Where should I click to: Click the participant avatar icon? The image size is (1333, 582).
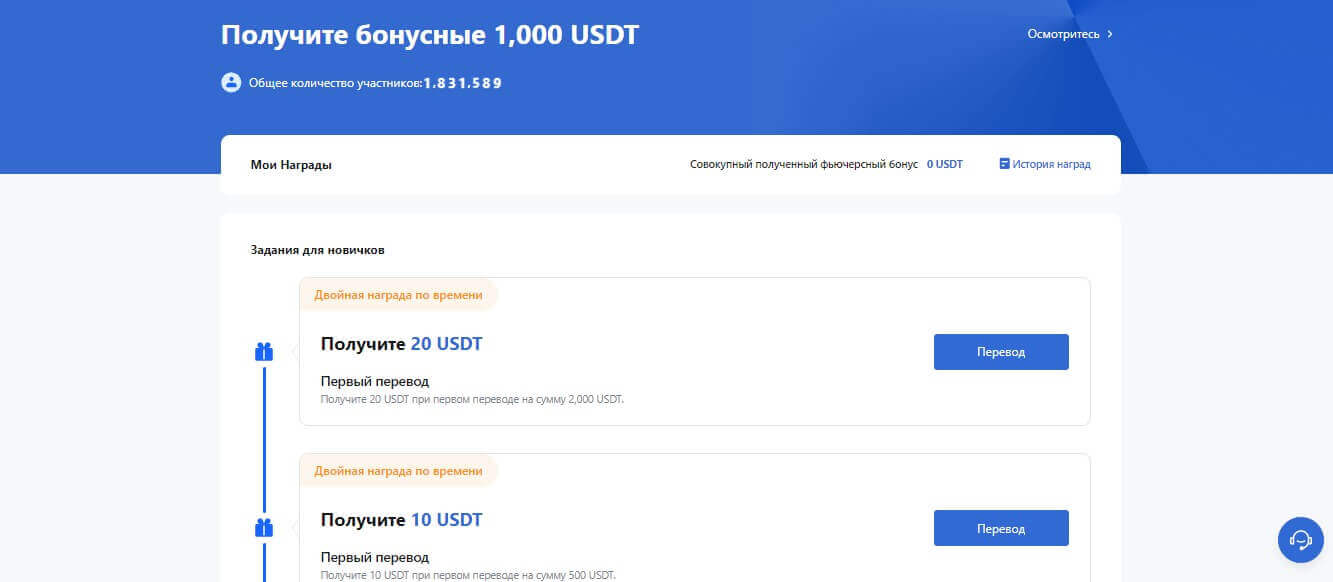pos(231,83)
